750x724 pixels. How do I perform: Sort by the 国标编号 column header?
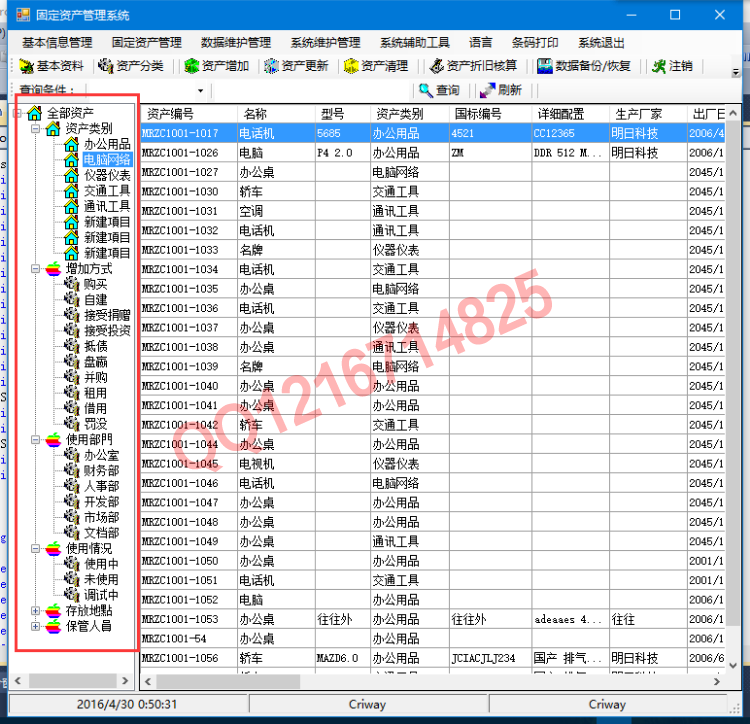(x=490, y=114)
